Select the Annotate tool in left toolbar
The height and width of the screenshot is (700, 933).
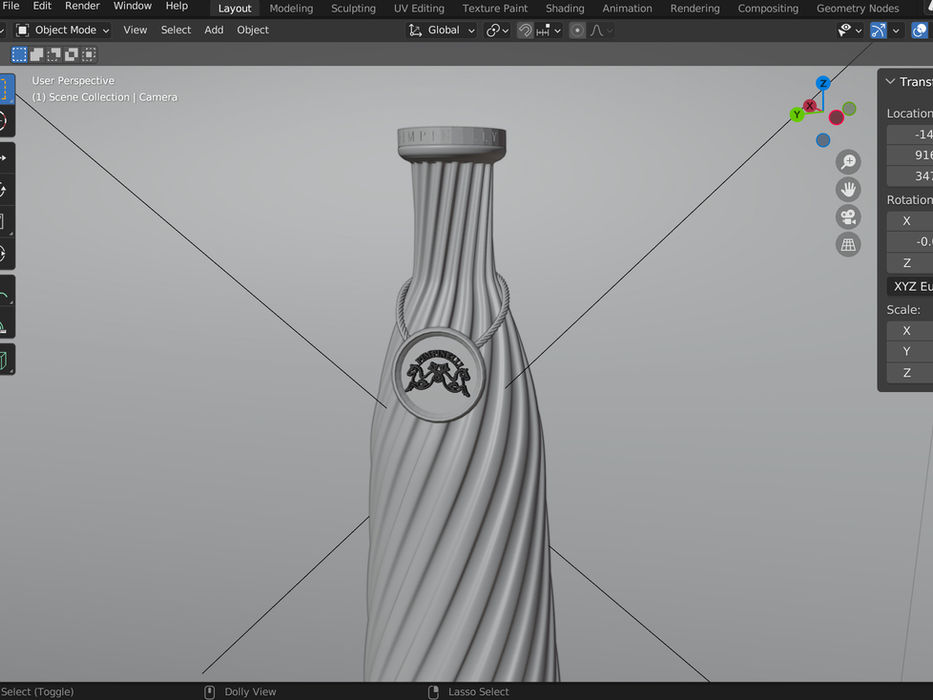click(x=5, y=291)
